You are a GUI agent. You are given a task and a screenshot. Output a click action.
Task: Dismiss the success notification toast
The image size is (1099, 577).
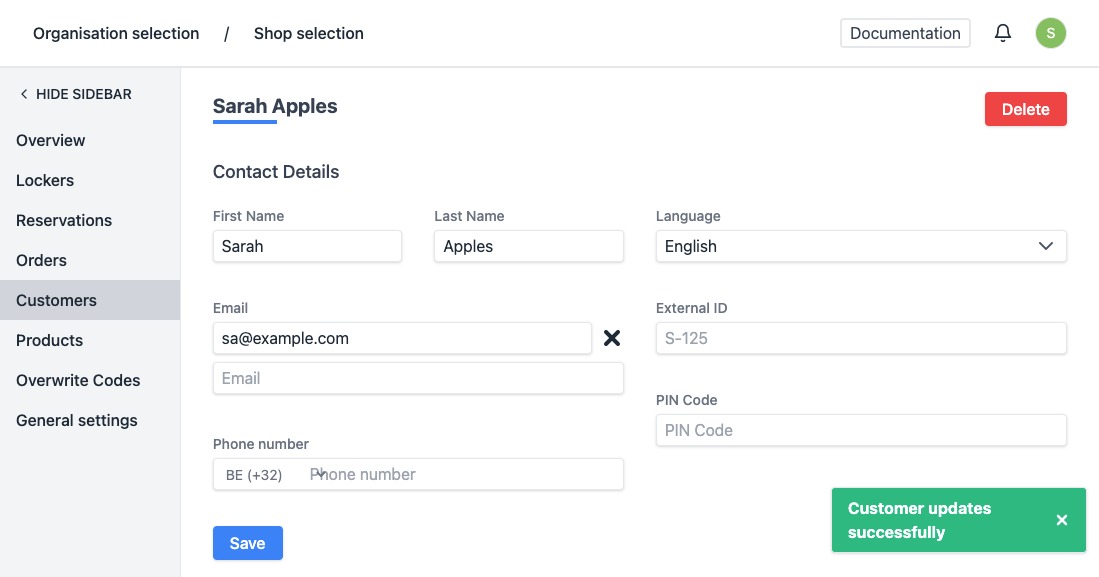coord(1062,520)
